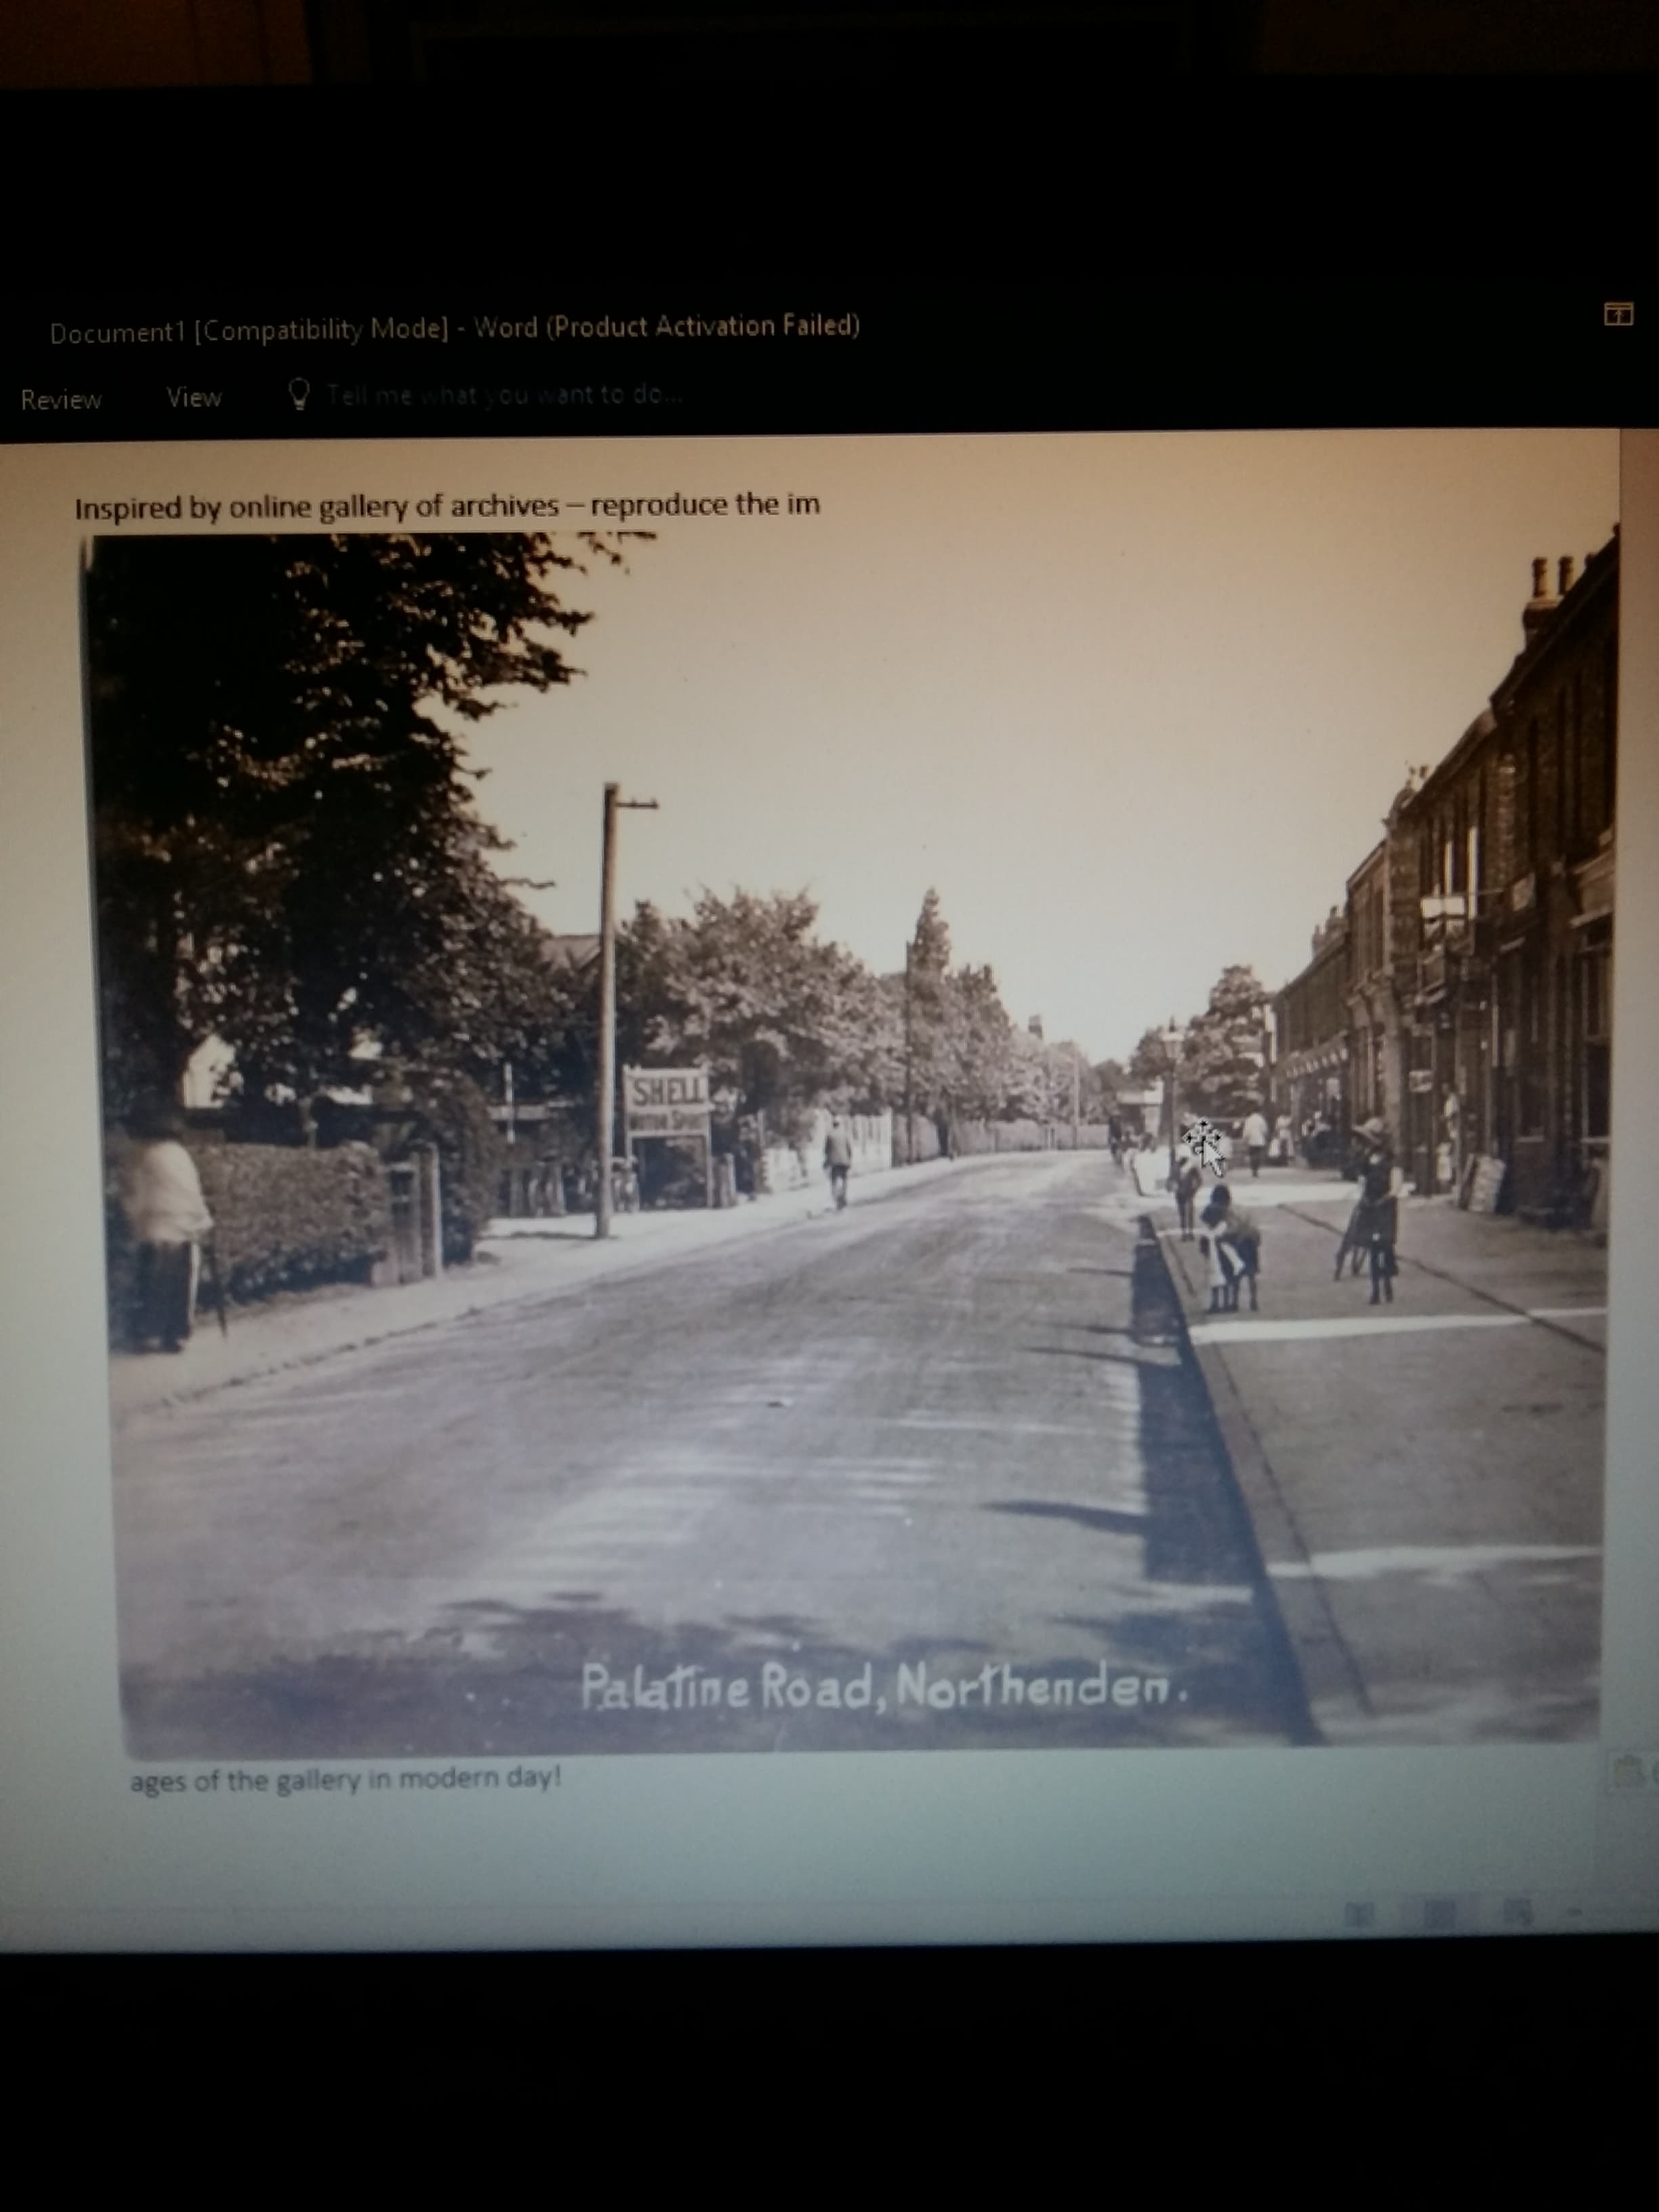
Task: Select Print Layout view in status bar
Action: coord(1439,1914)
